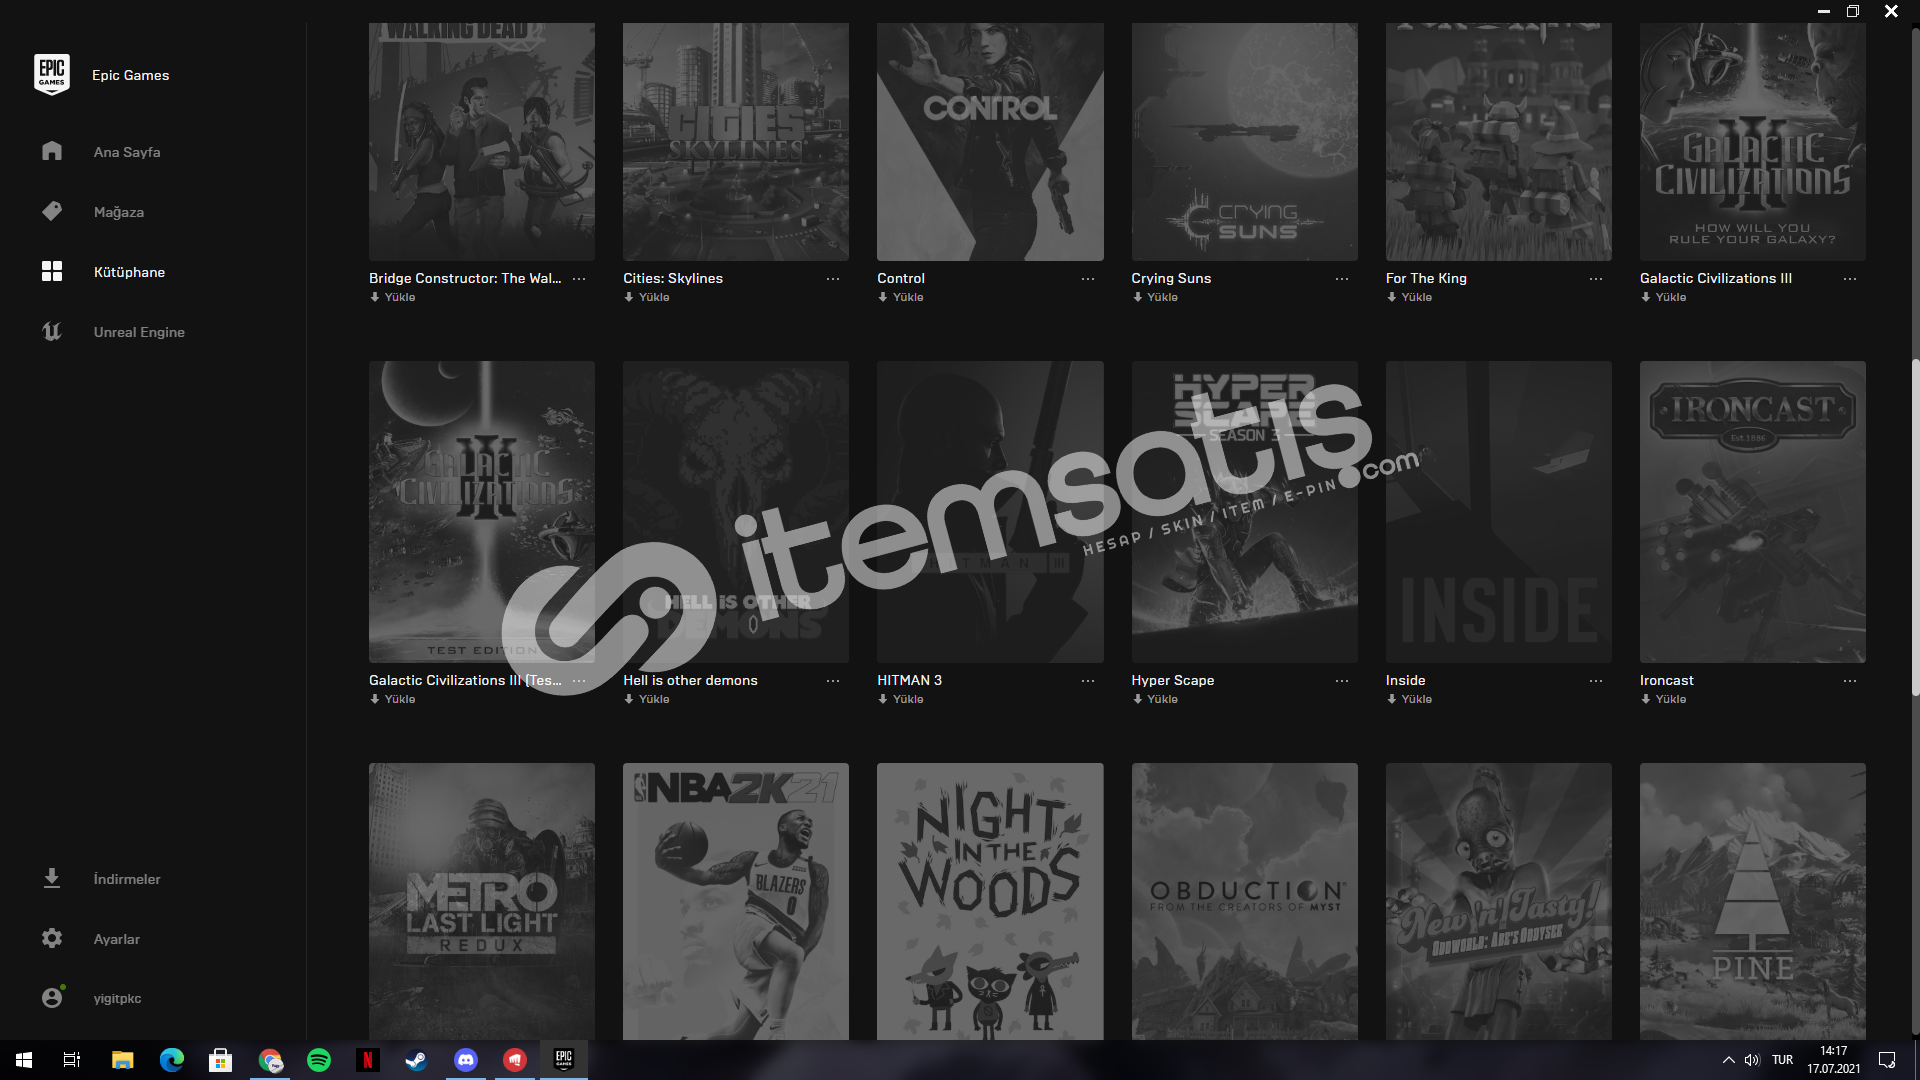The image size is (1920, 1080).
Task: Open Chrome from the taskbar
Action: (x=270, y=1060)
